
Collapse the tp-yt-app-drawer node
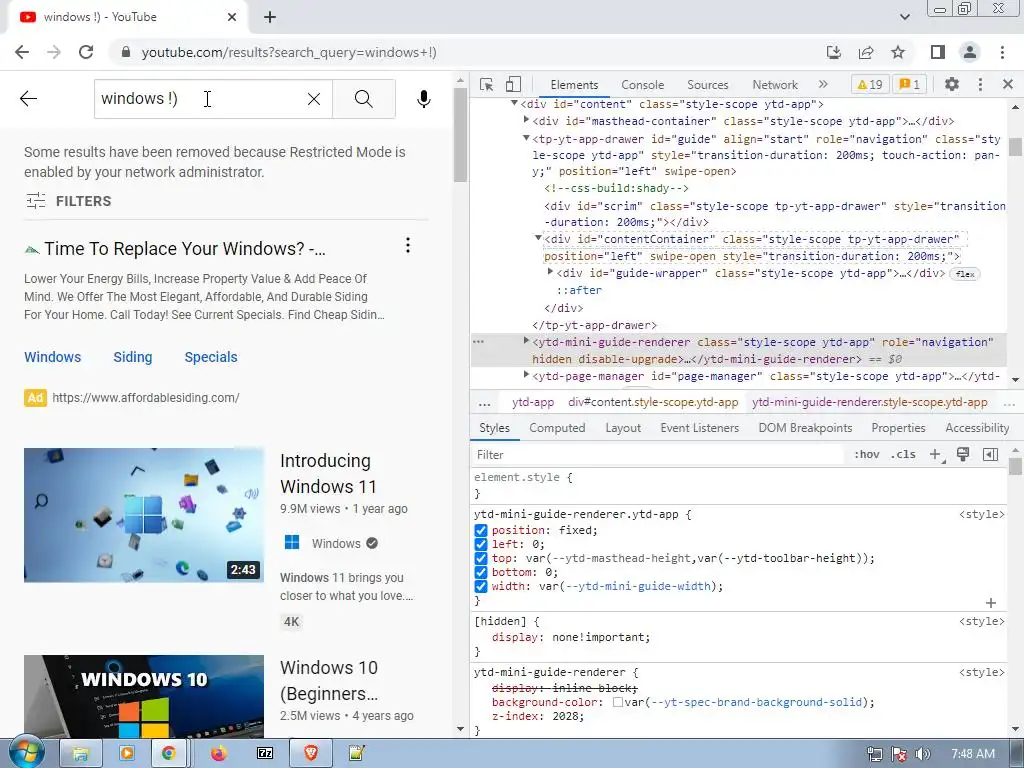pos(526,138)
